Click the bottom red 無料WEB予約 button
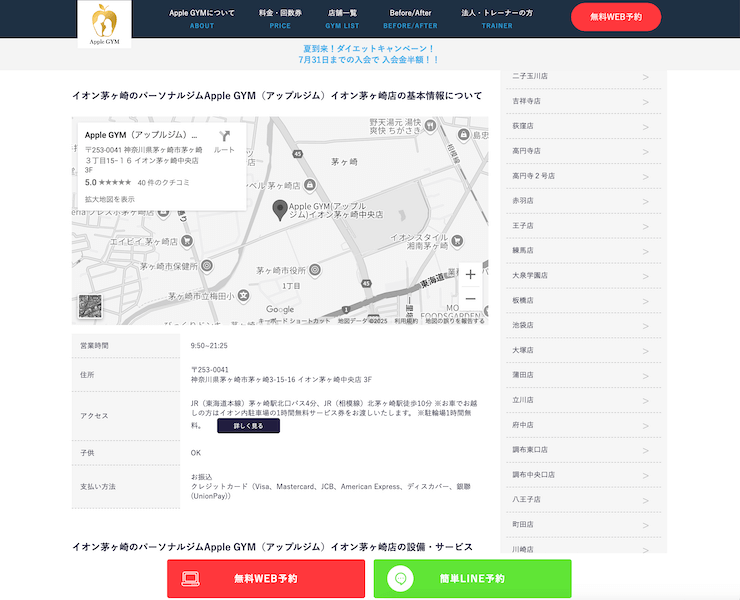Image resolution: width=740 pixels, height=600 pixels. coord(266,579)
